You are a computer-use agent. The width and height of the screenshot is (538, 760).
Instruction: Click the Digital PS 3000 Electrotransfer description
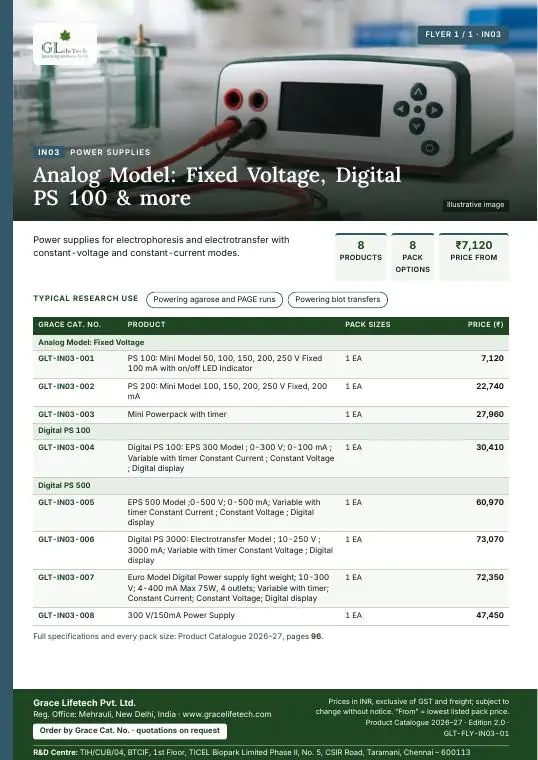[x=230, y=550]
